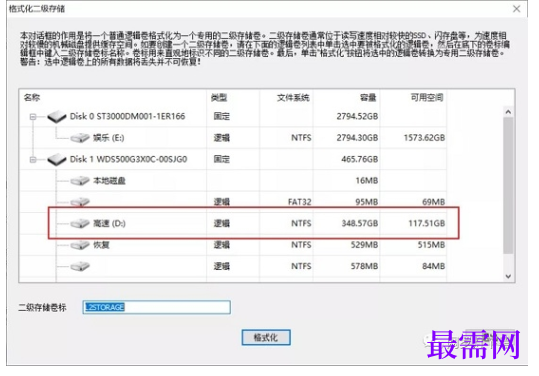Click the 类型 column header
The width and height of the screenshot is (539, 376).
219,98
